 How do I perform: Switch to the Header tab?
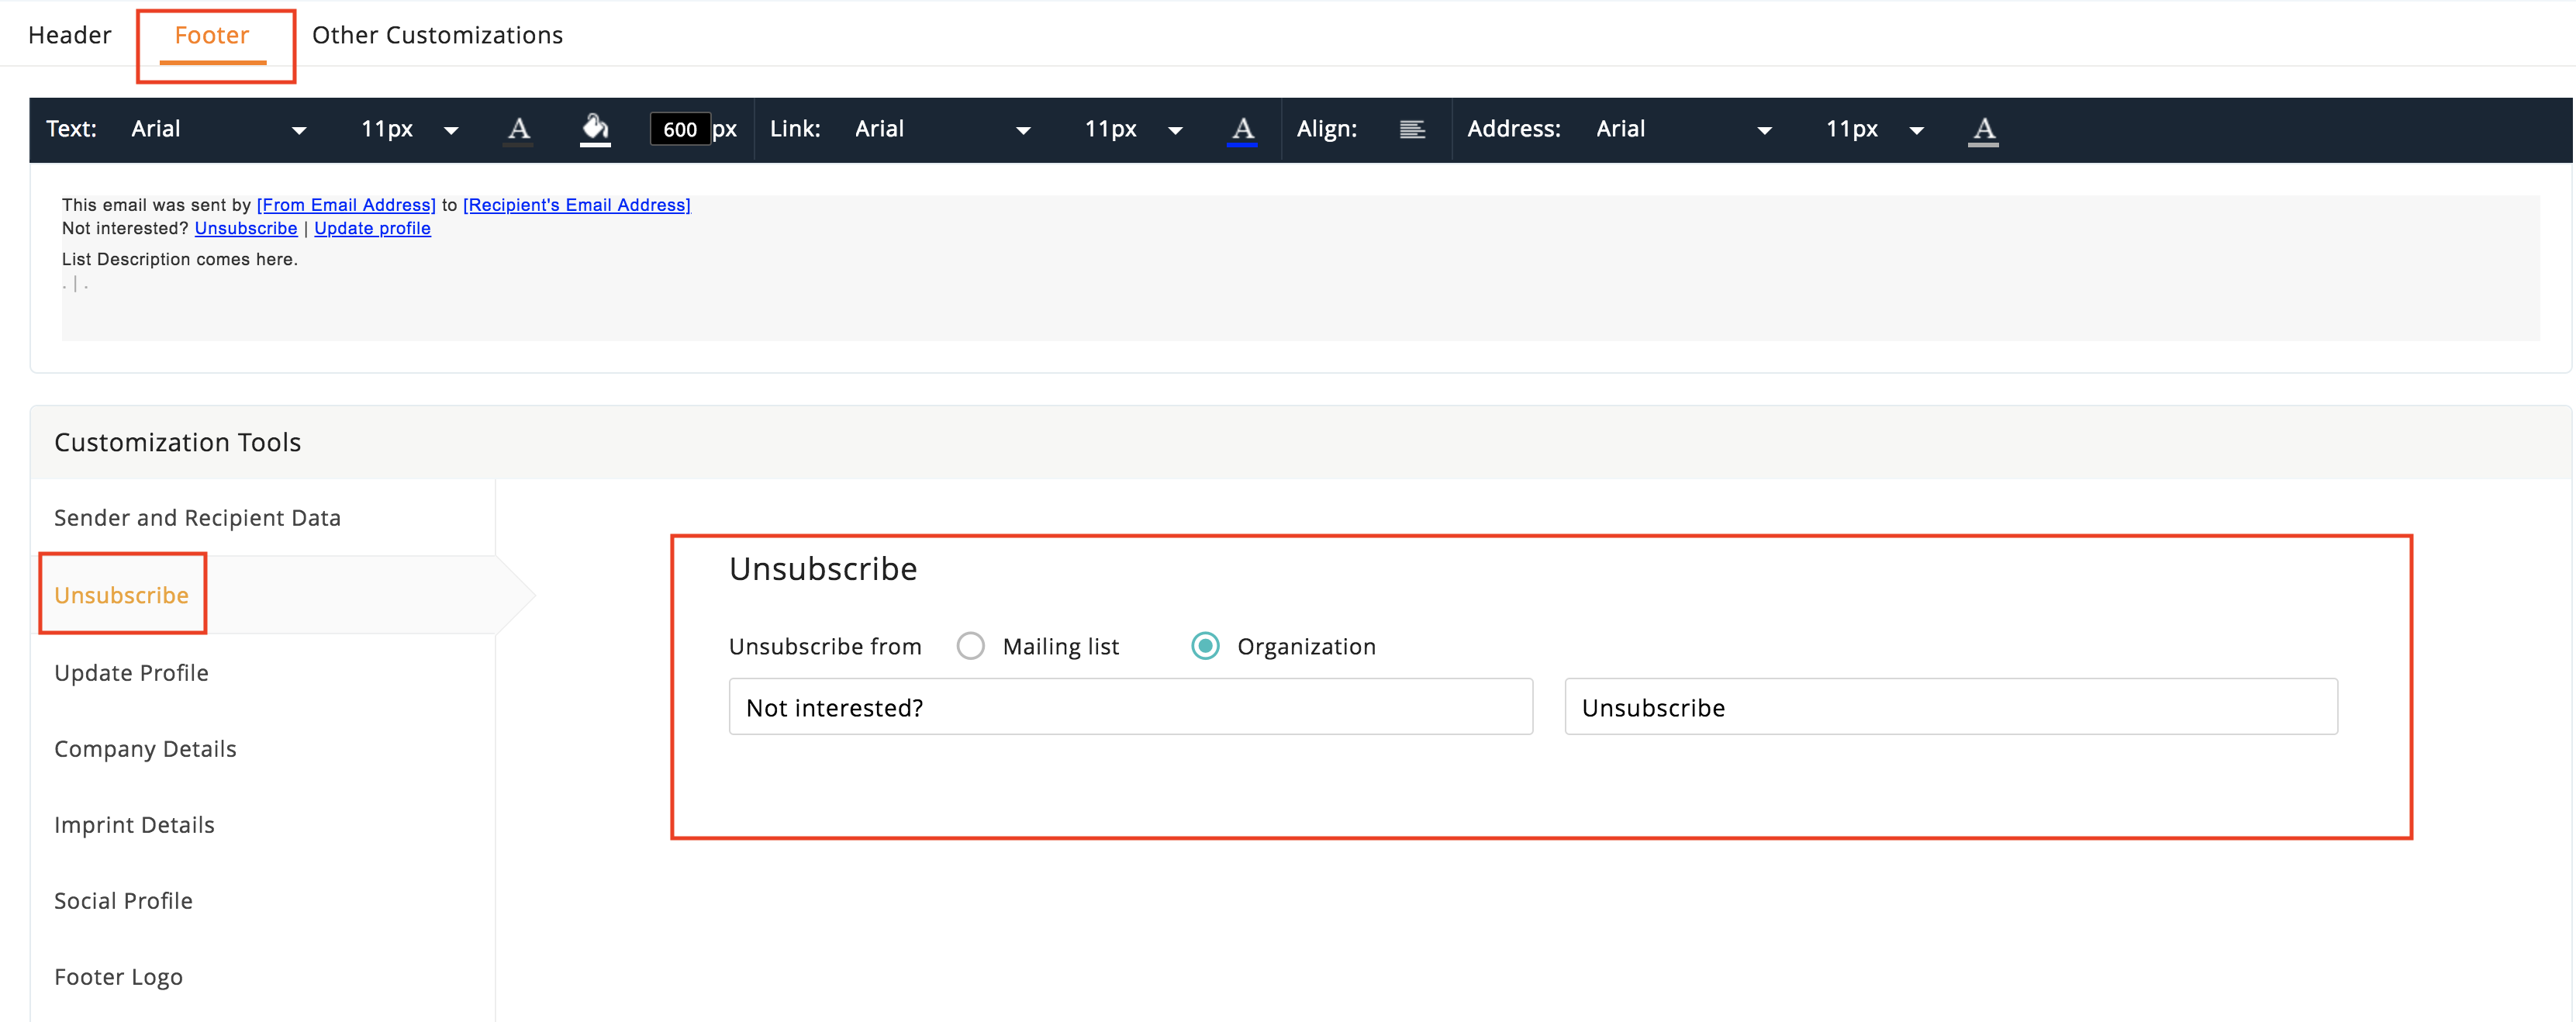point(70,35)
